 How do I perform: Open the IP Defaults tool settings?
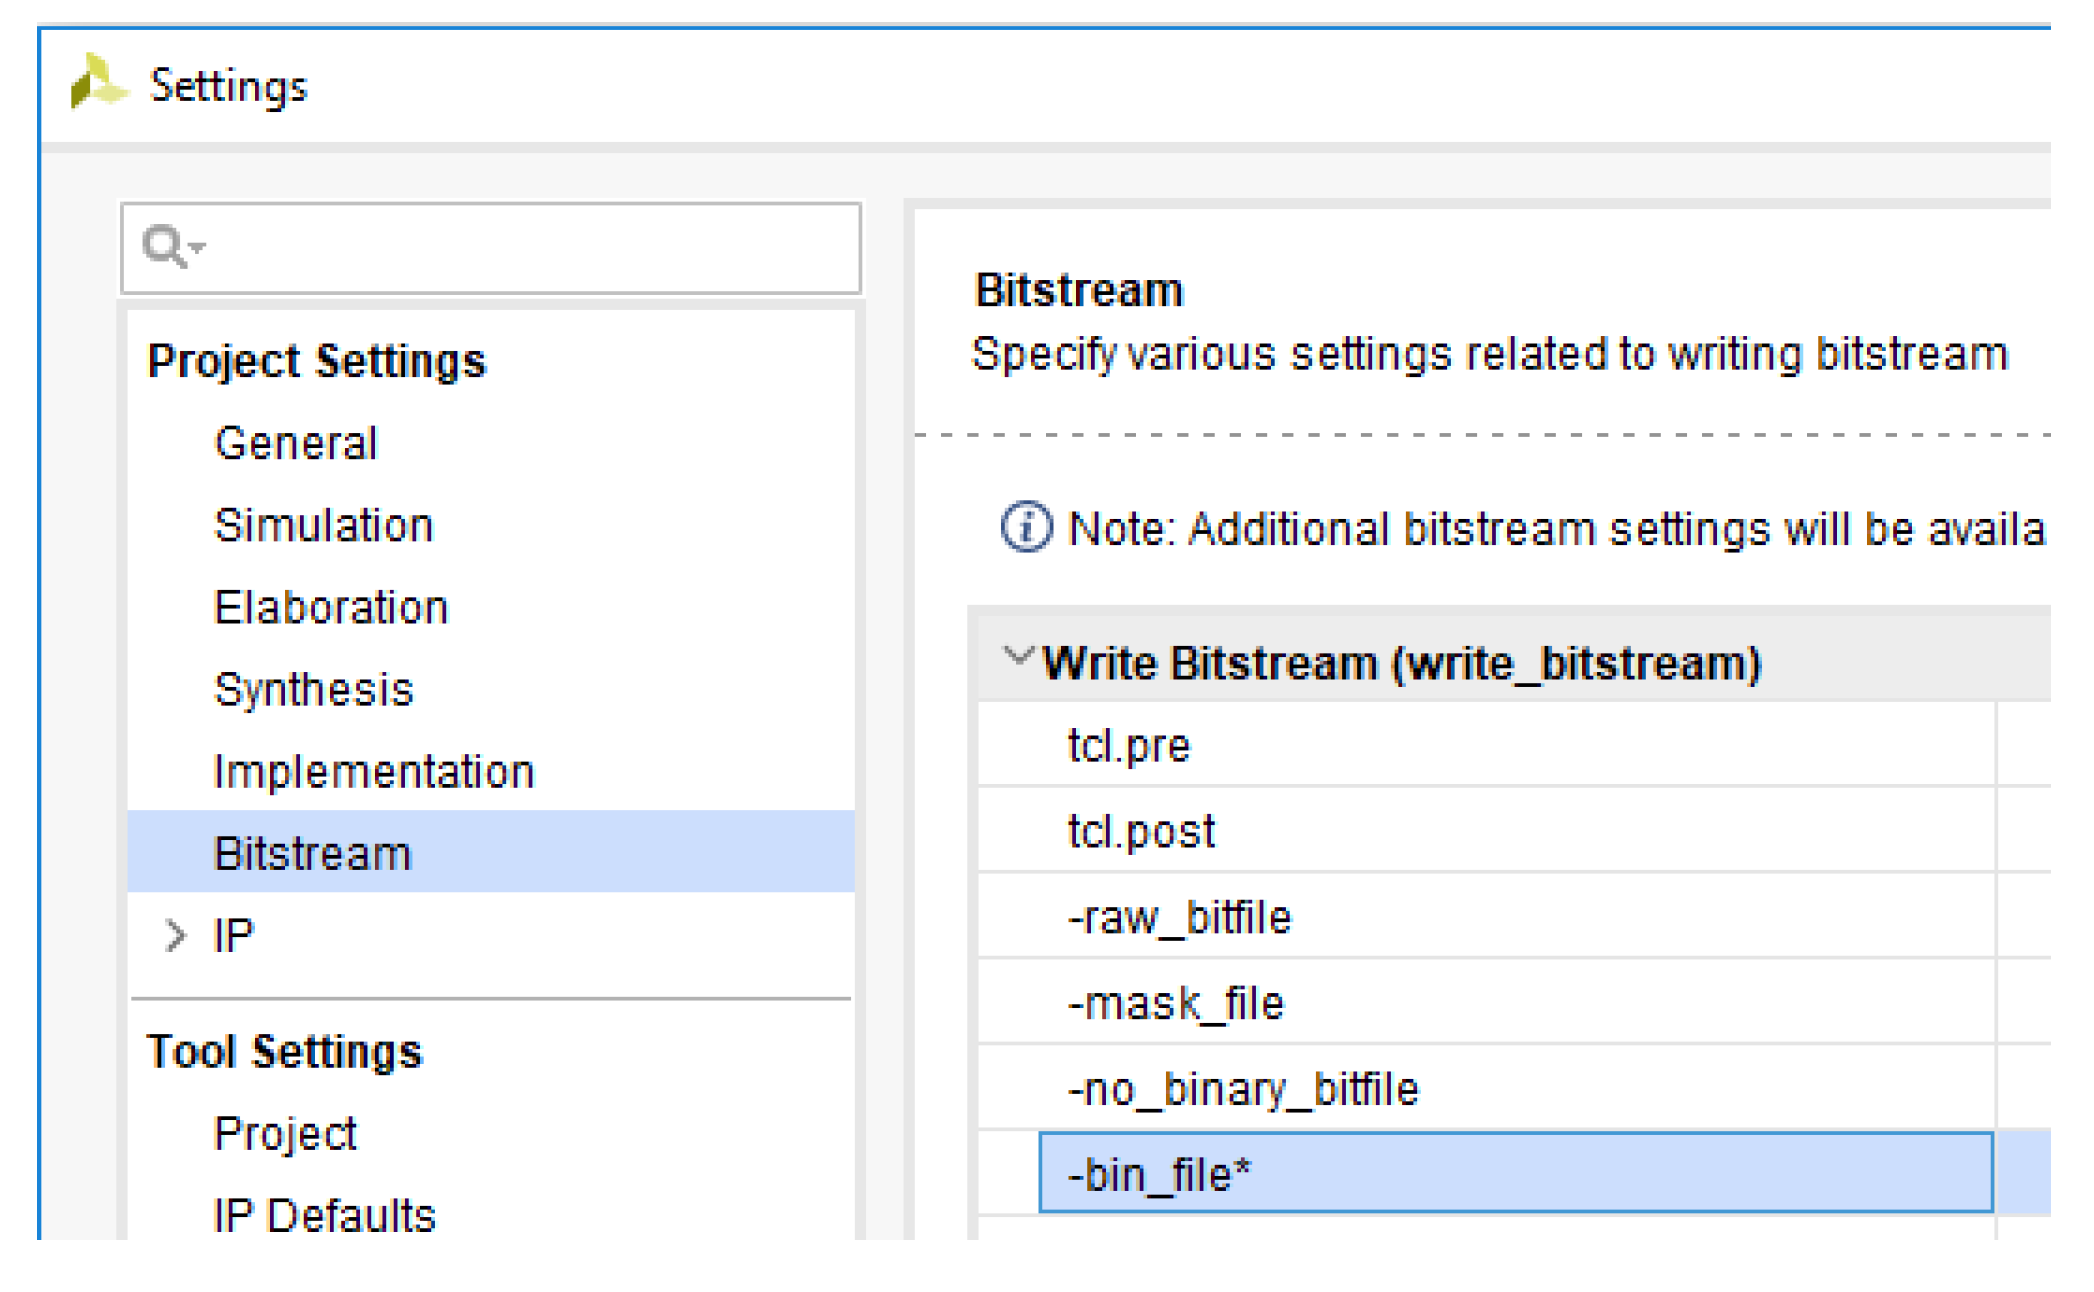click(x=324, y=1215)
